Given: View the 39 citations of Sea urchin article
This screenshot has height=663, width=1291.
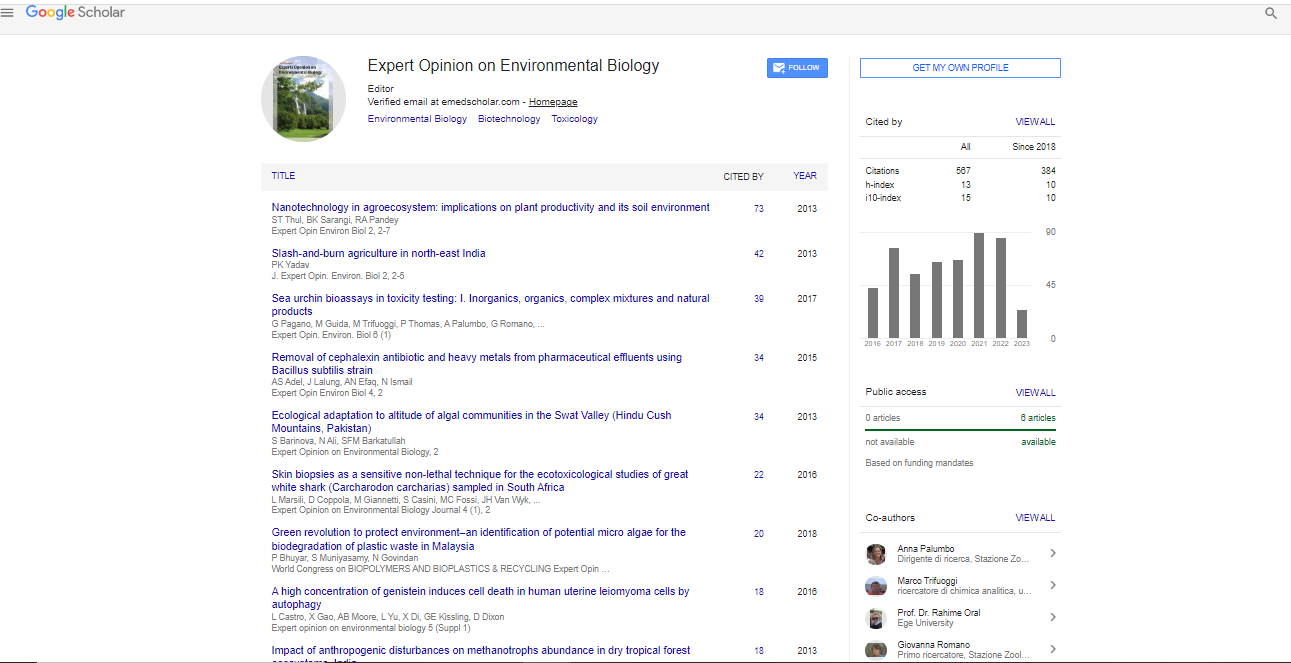Looking at the screenshot, I should click(759, 299).
